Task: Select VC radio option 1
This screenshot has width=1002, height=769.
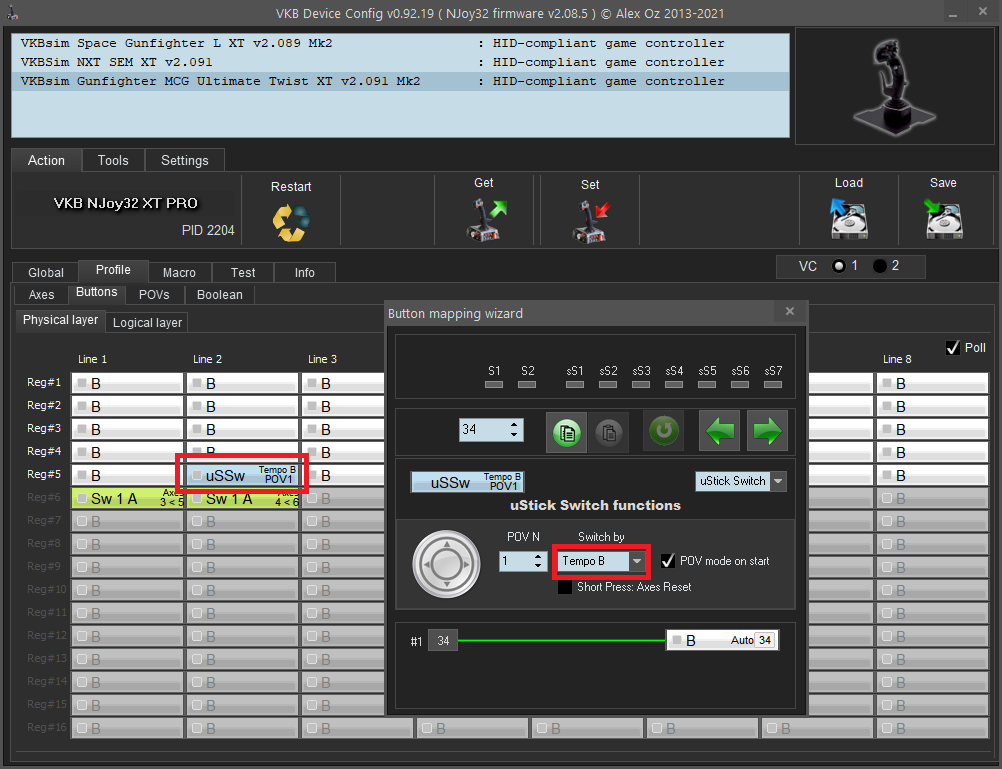Action: [839, 266]
